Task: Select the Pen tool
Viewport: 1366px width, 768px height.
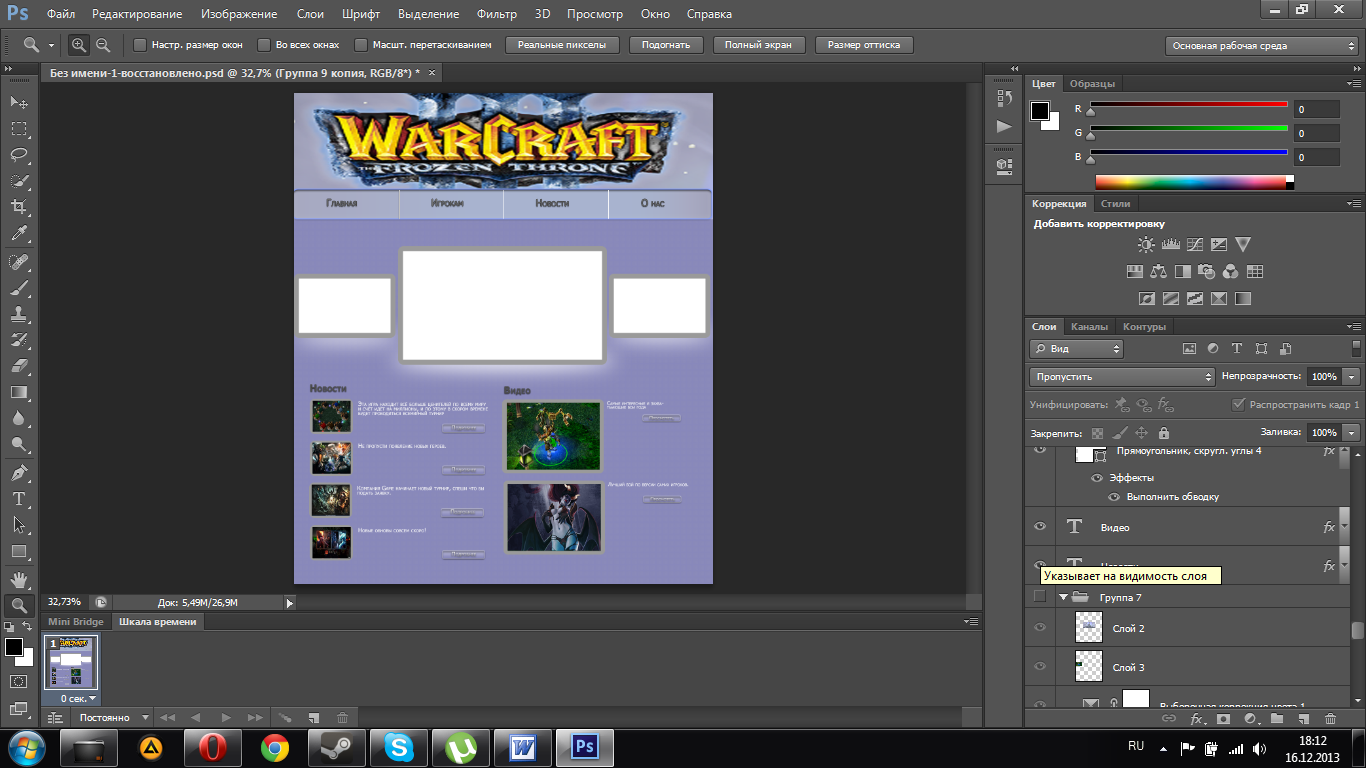Action: [x=18, y=473]
